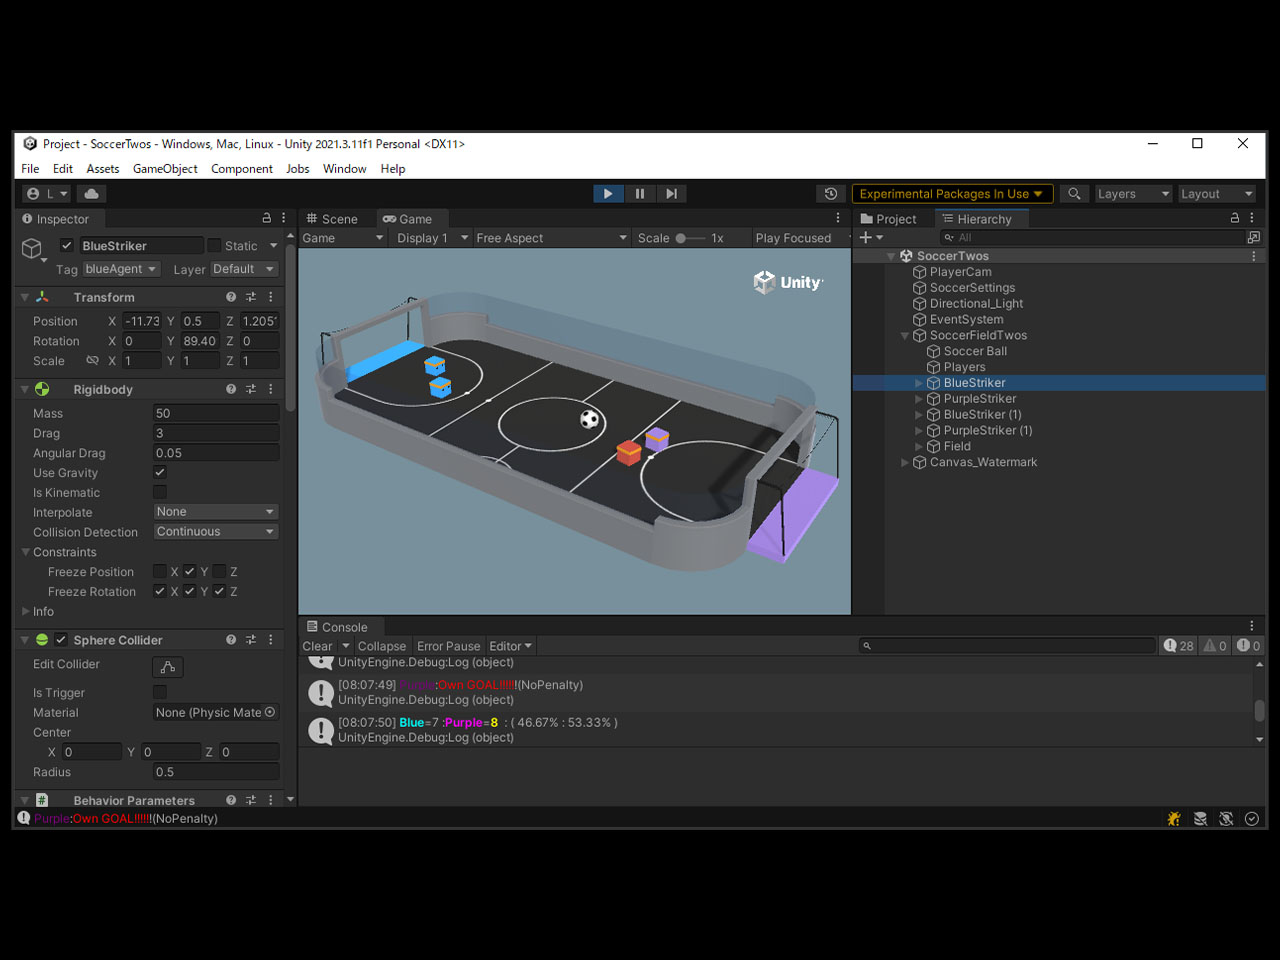Open the undo history icon
The height and width of the screenshot is (960, 1280).
831,194
